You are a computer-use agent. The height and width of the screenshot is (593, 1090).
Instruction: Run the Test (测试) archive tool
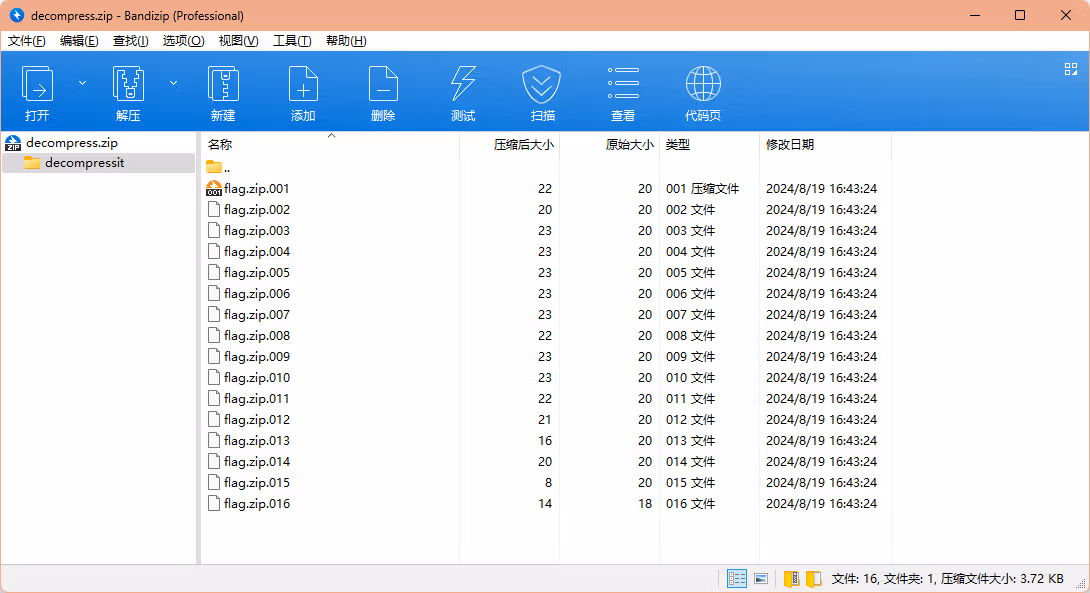click(463, 84)
